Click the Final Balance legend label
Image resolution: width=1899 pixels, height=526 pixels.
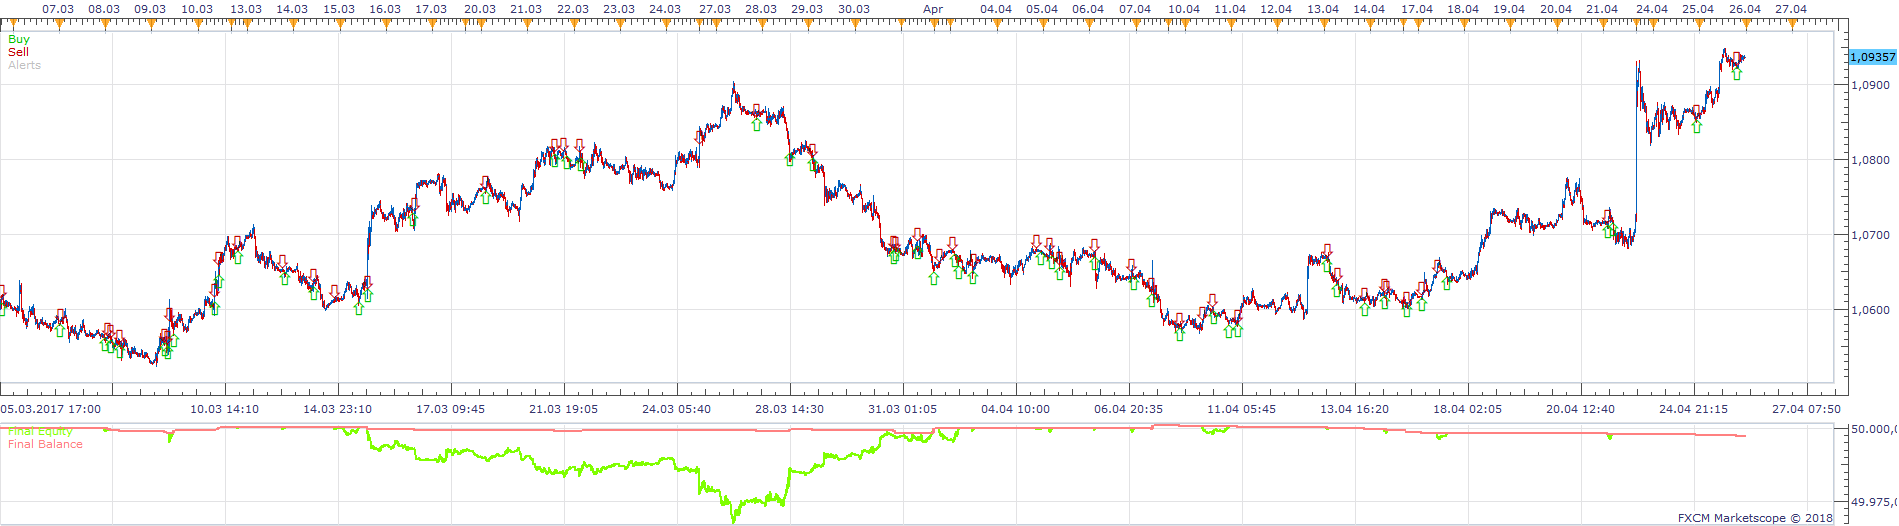(45, 444)
